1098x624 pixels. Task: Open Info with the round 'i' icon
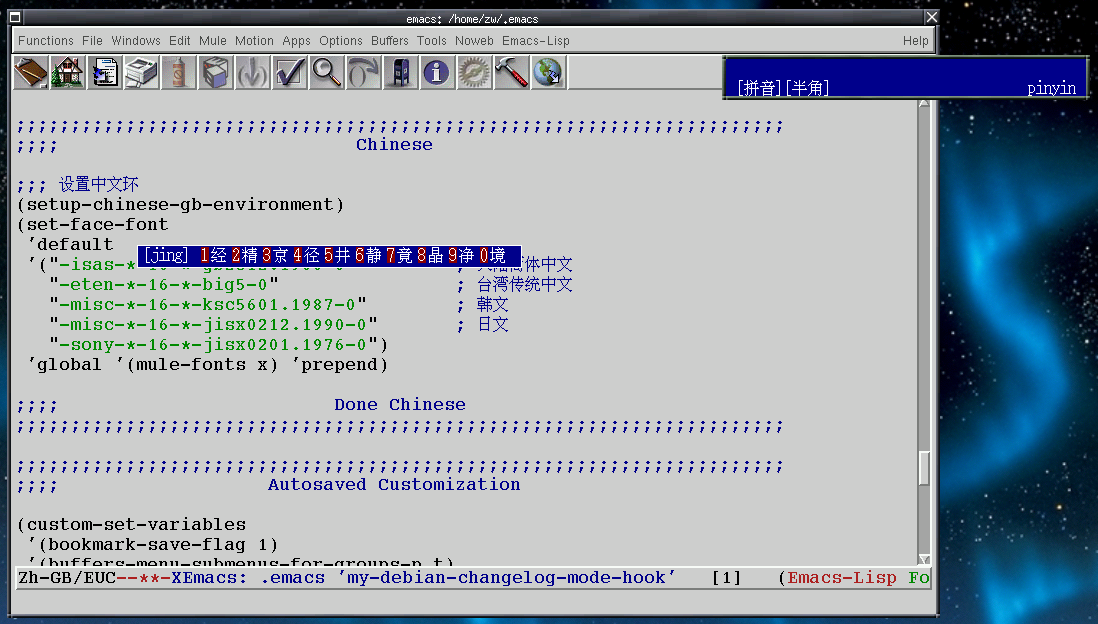[x=436, y=73]
